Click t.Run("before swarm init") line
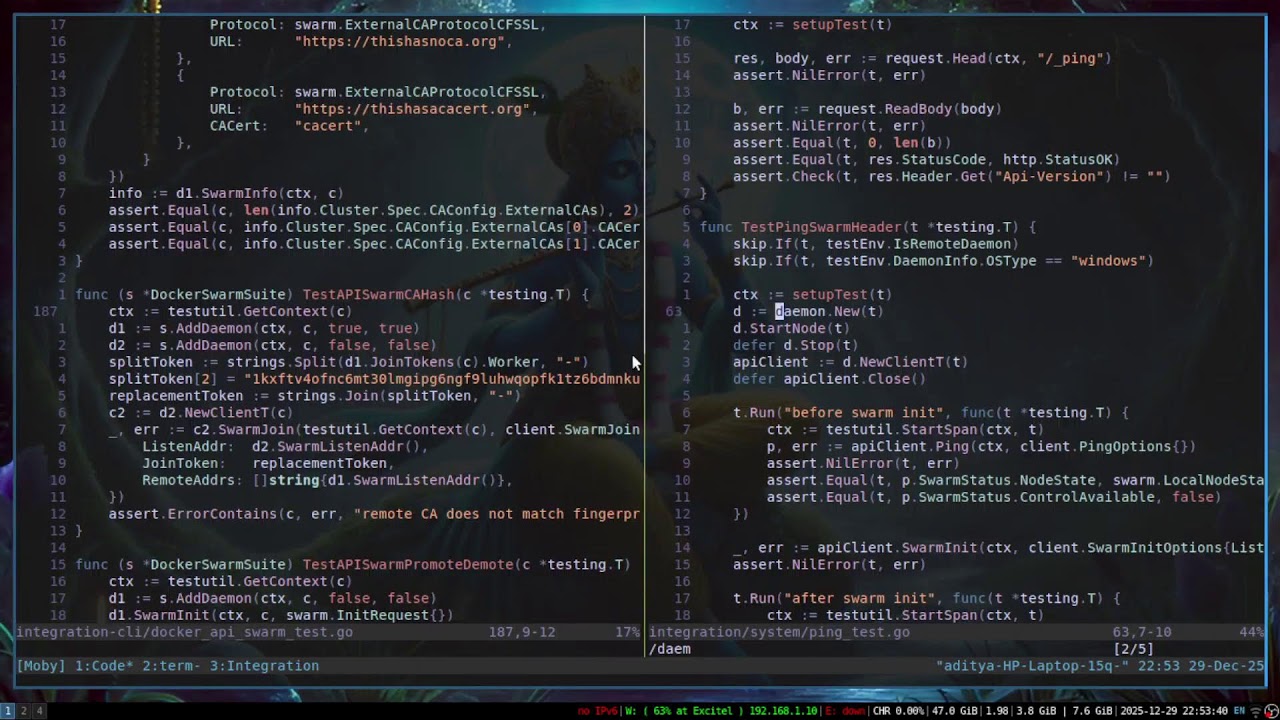 point(931,413)
